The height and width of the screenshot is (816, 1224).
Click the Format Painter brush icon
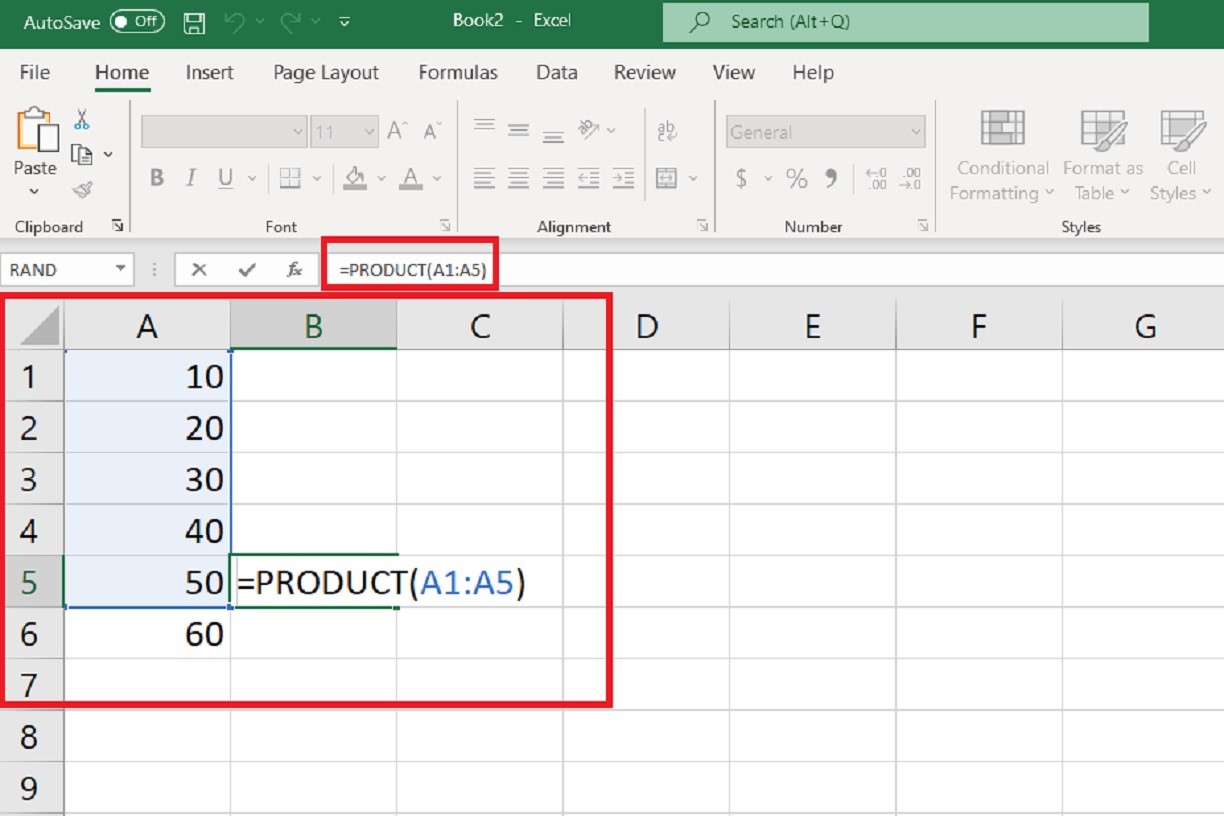click(82, 189)
